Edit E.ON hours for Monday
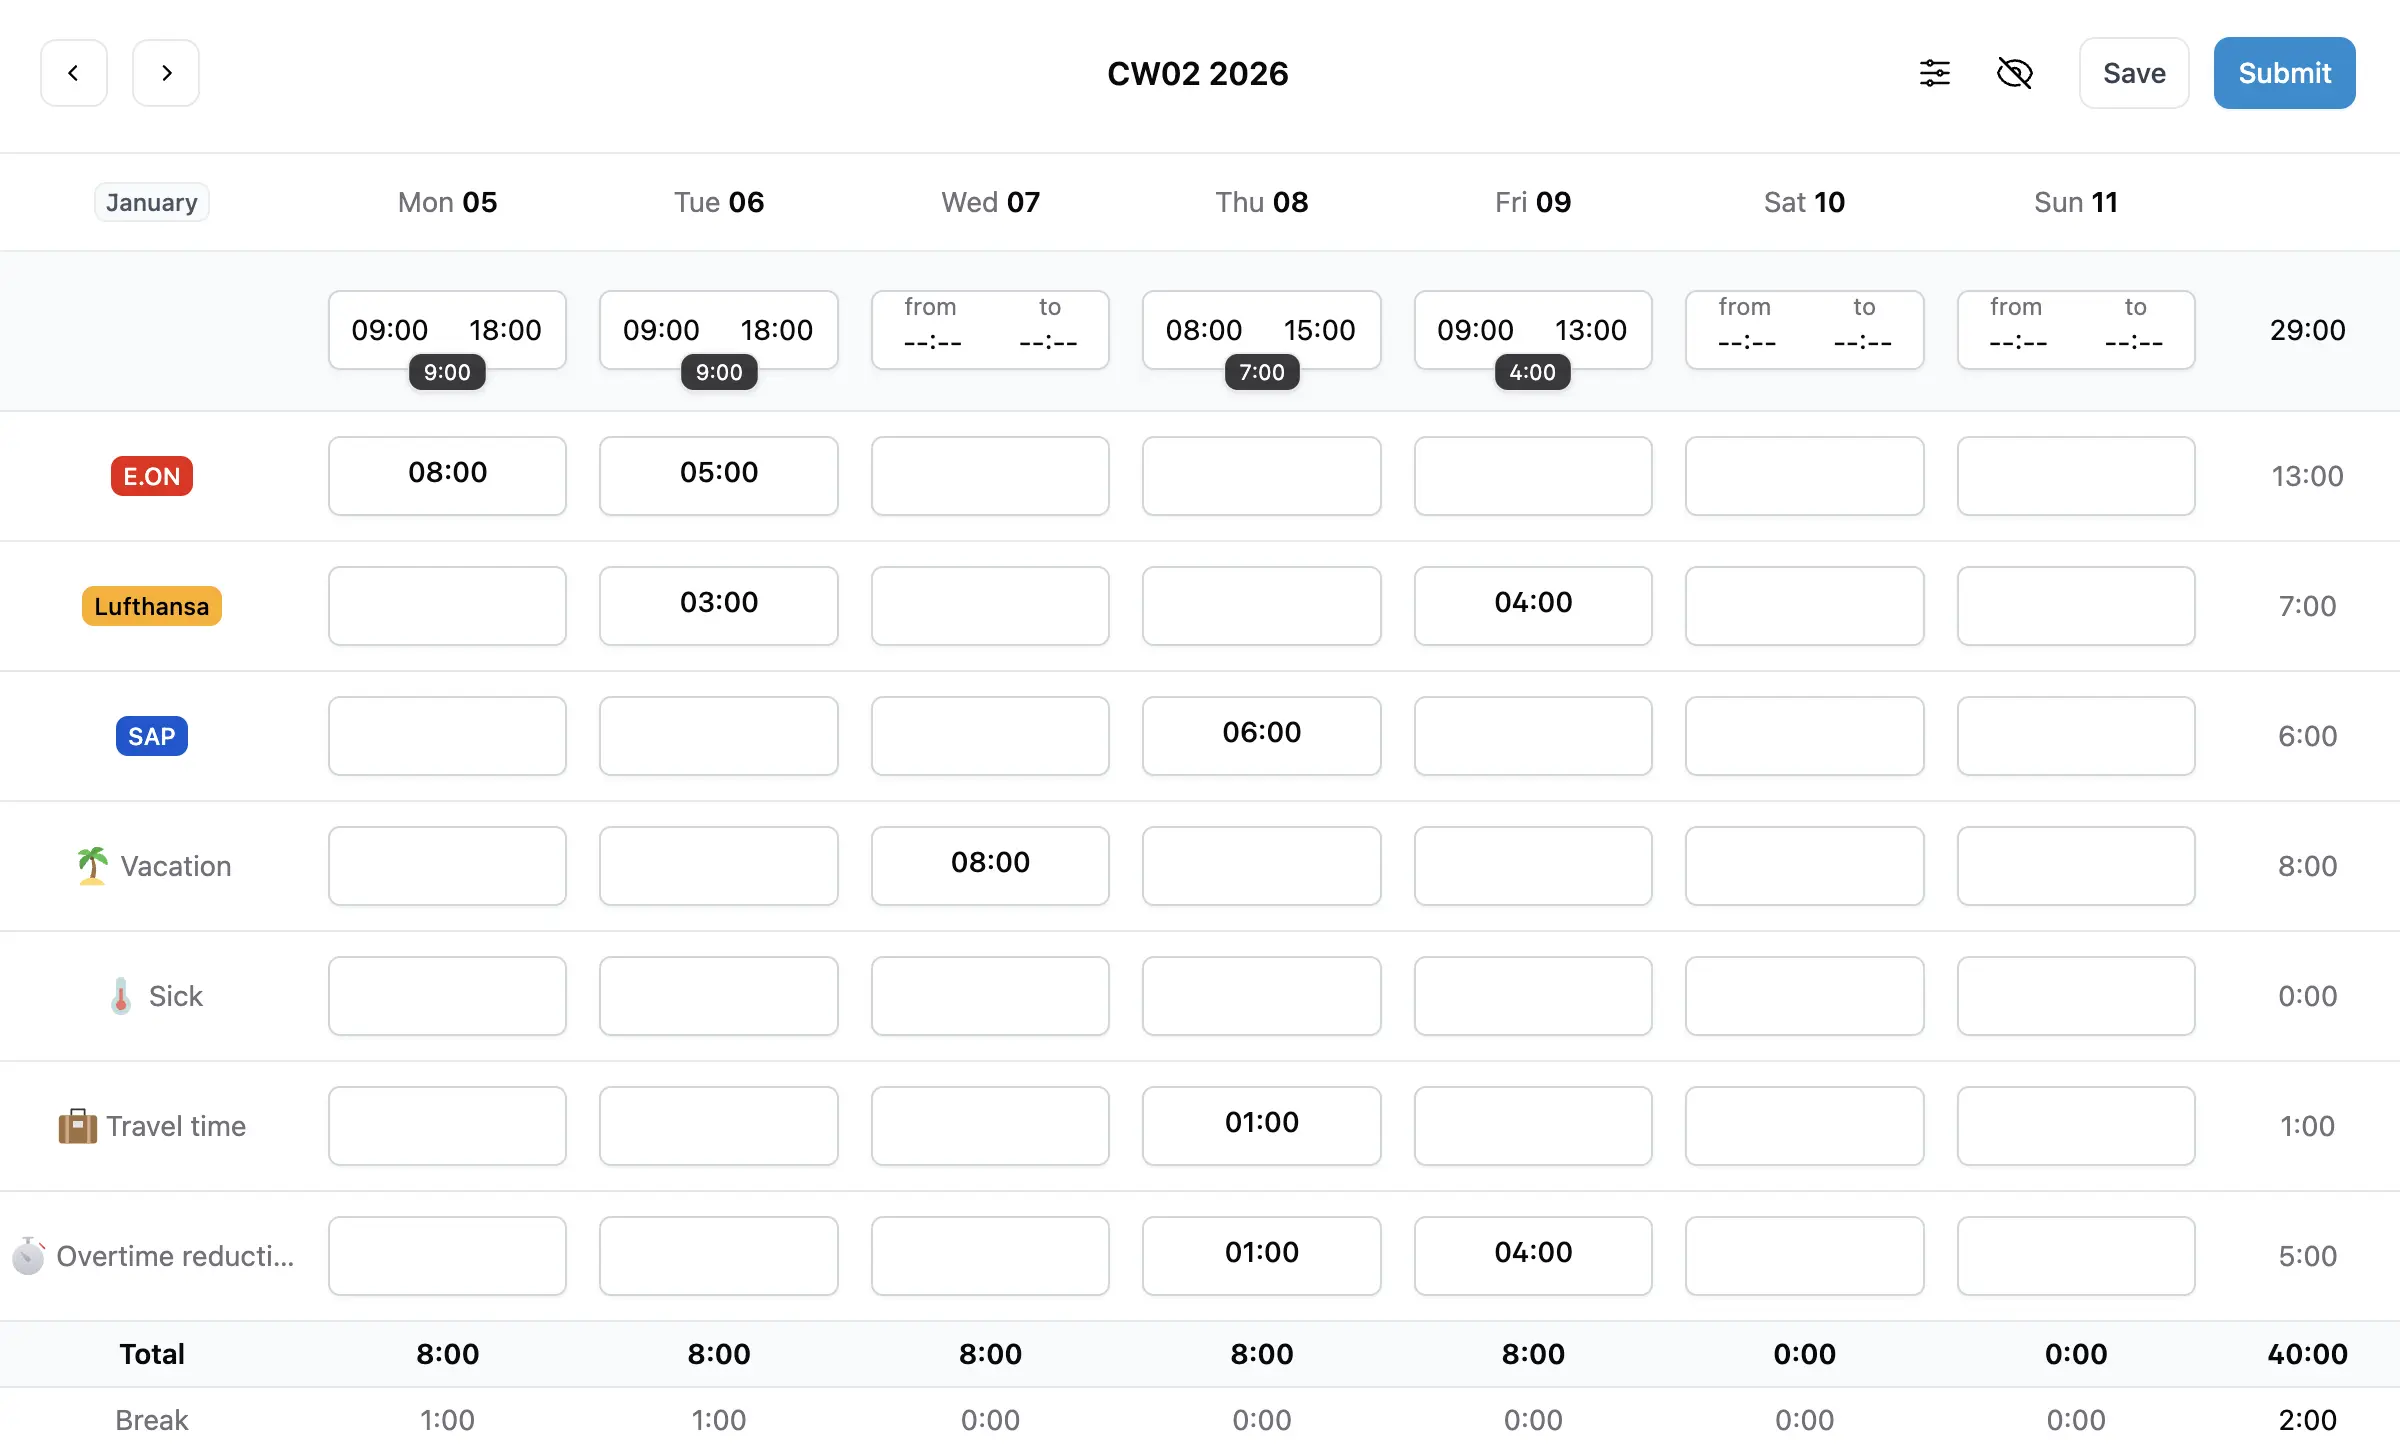 click(447, 476)
